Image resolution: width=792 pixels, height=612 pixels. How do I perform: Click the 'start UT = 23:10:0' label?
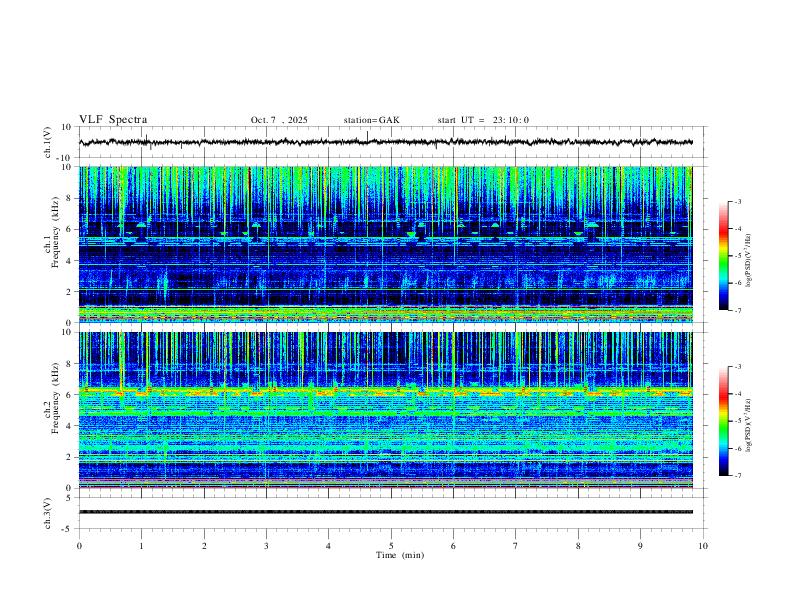point(483,120)
